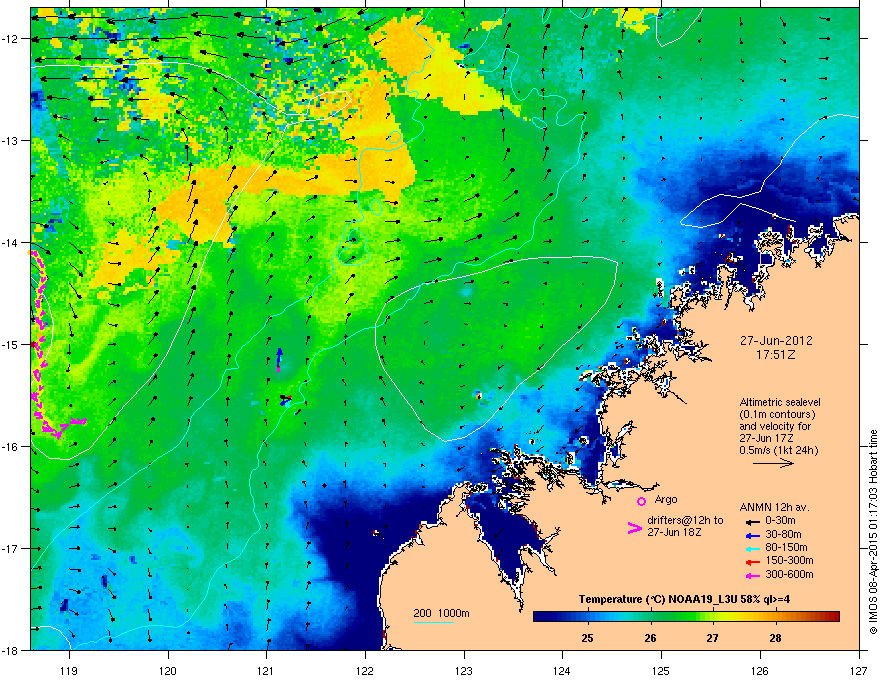Click the magenta Argo circle legend icon
Screen dimensions: 880x680
point(641,501)
